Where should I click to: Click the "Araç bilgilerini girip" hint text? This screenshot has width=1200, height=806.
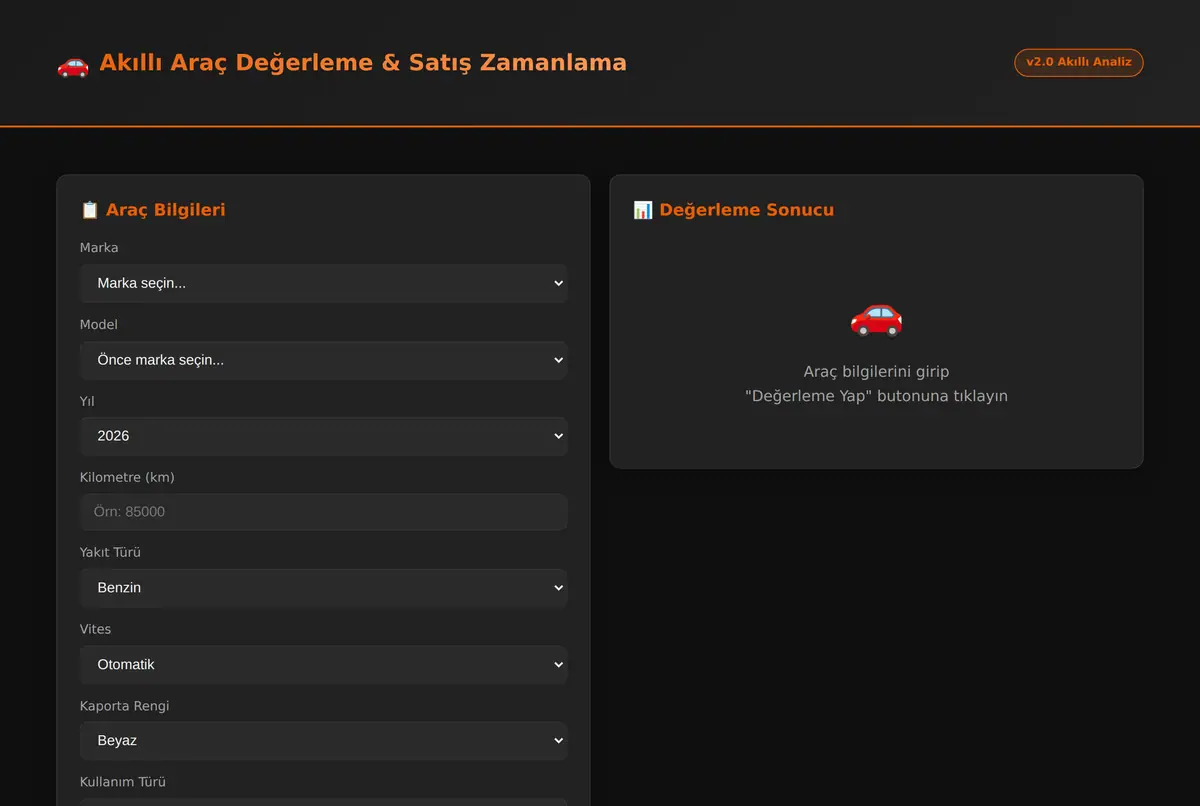coord(876,371)
